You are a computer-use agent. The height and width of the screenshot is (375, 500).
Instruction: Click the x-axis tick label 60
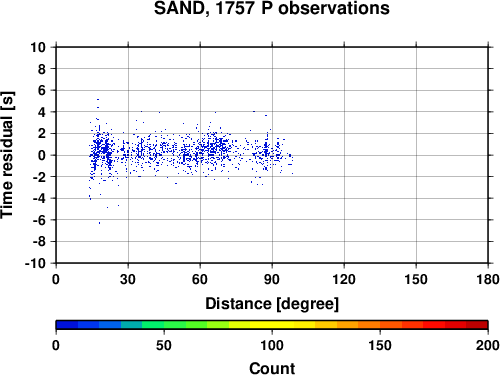click(200, 279)
